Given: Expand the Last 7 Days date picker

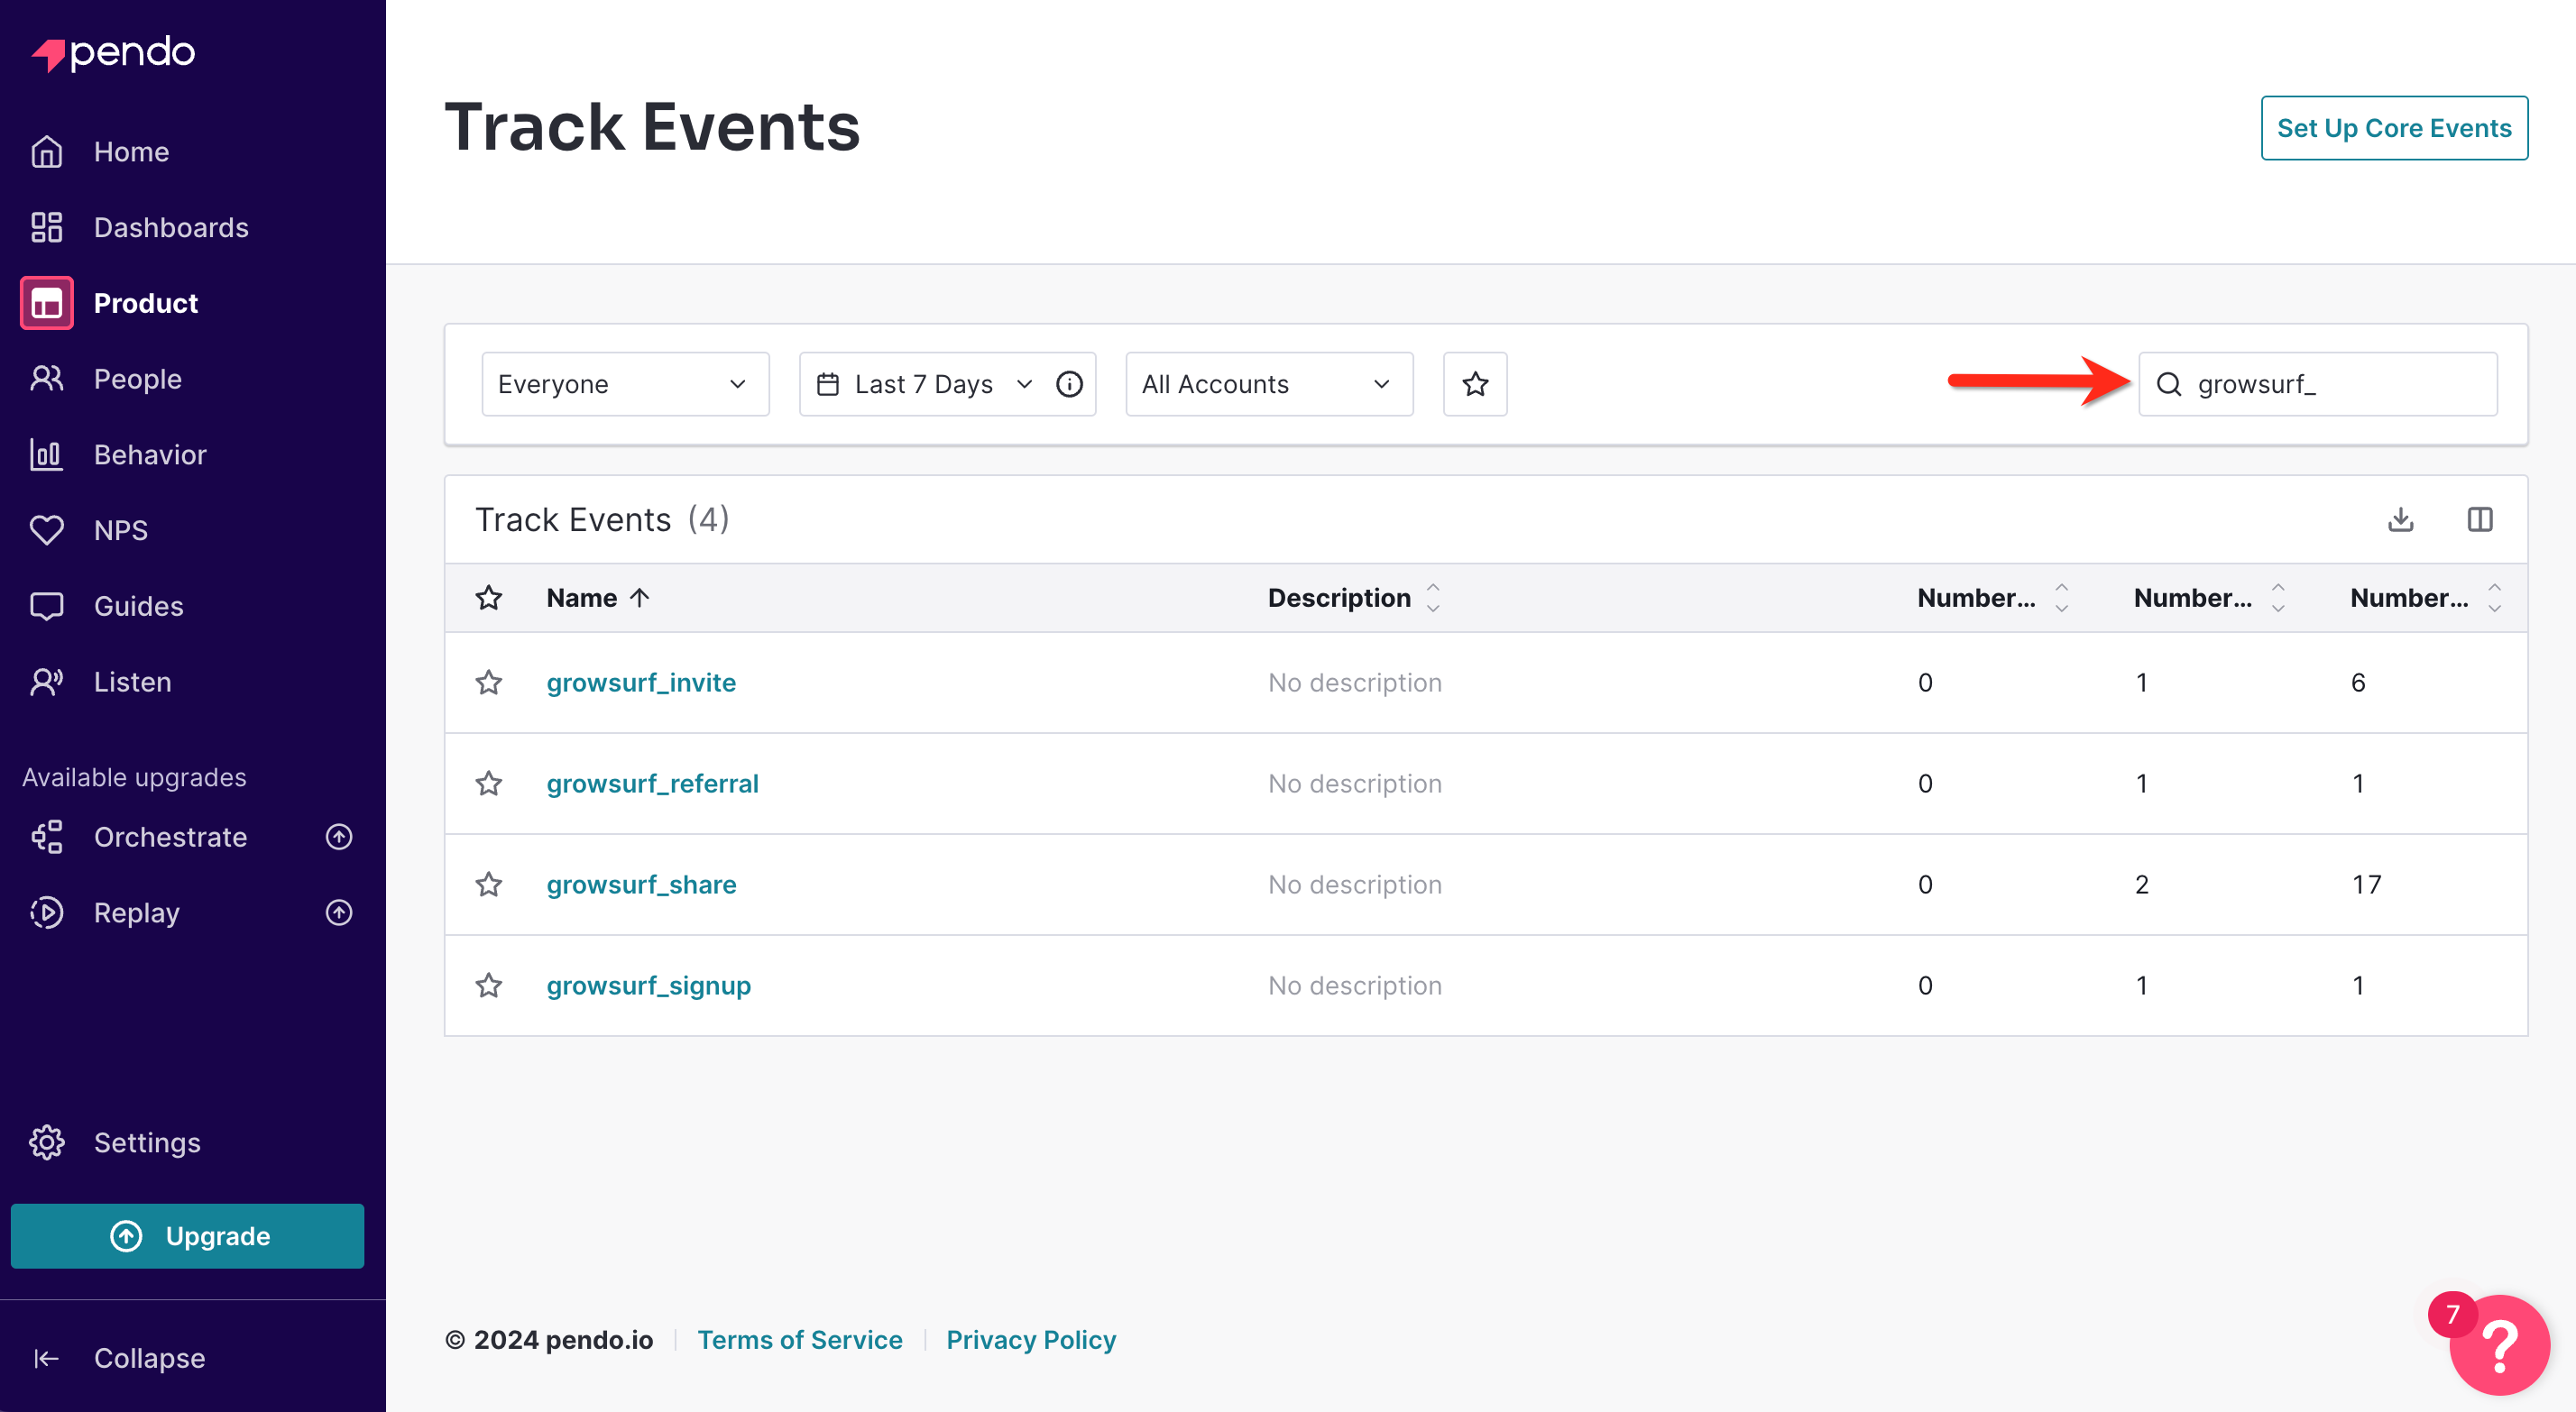Looking at the screenshot, I should tap(923, 384).
